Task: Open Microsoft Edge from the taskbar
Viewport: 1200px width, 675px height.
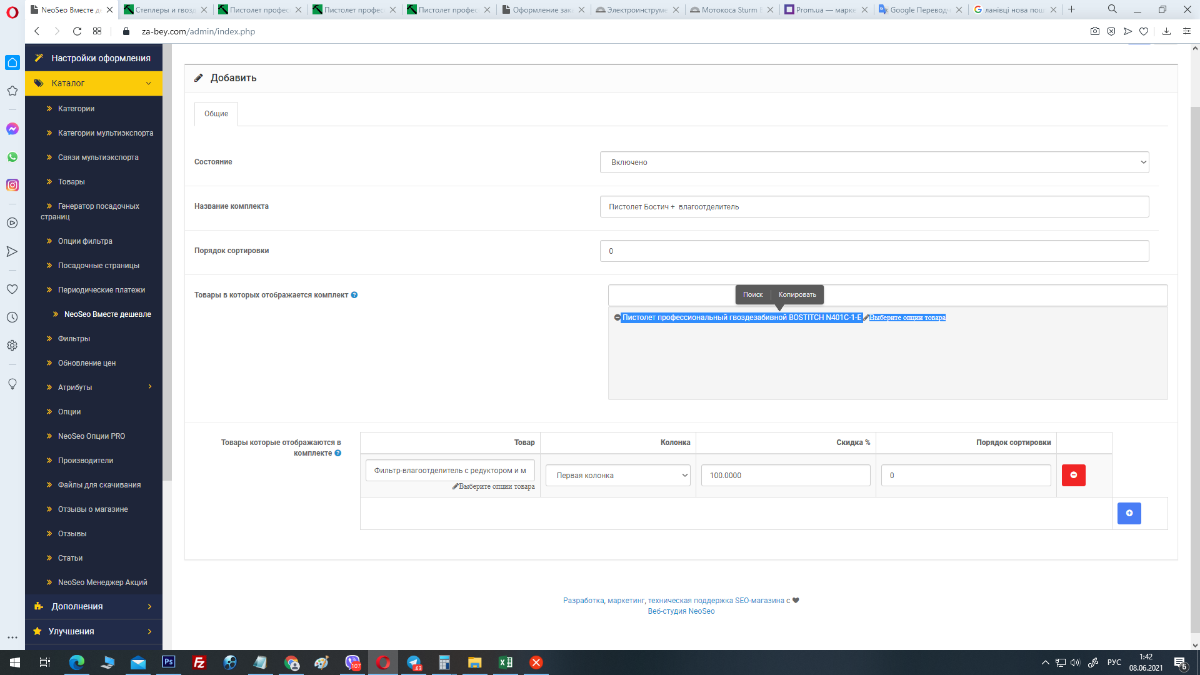Action: tap(75, 662)
